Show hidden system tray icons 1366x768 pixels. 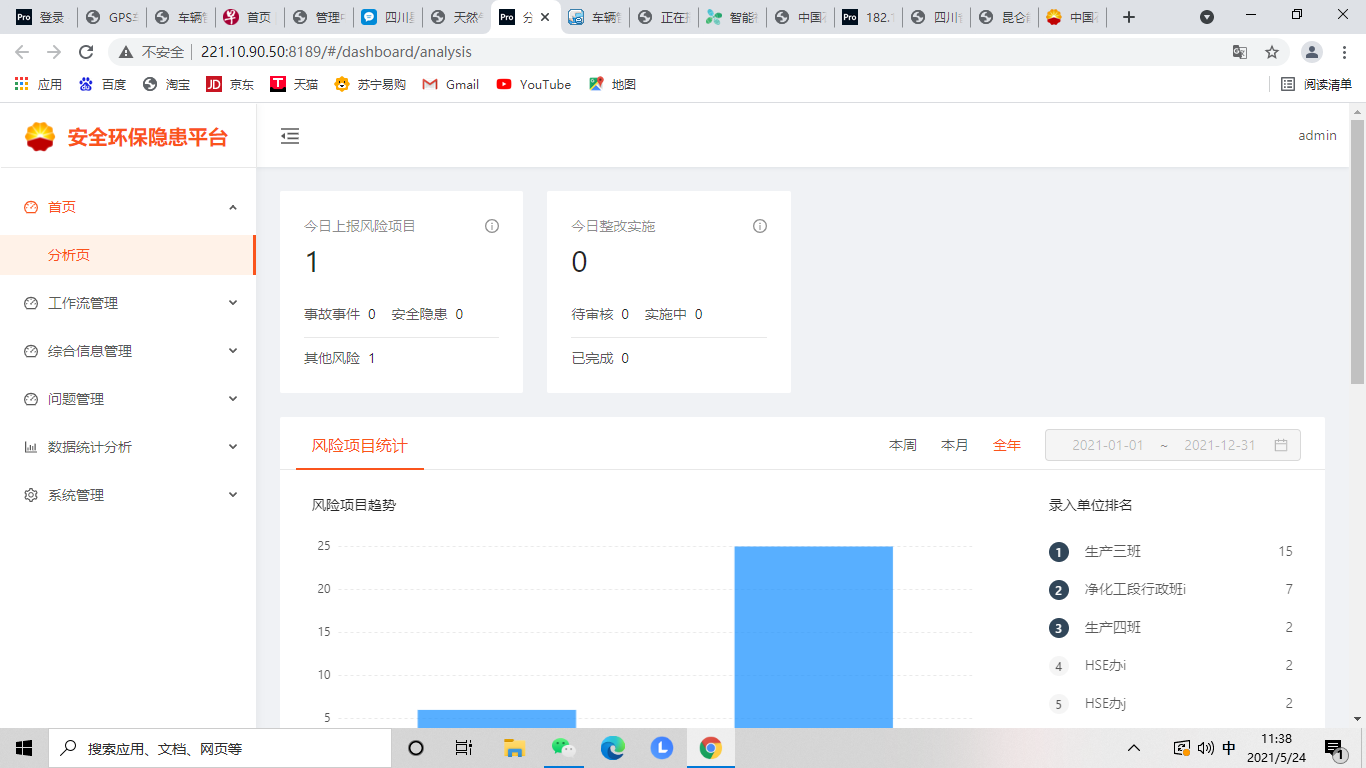click(1134, 748)
